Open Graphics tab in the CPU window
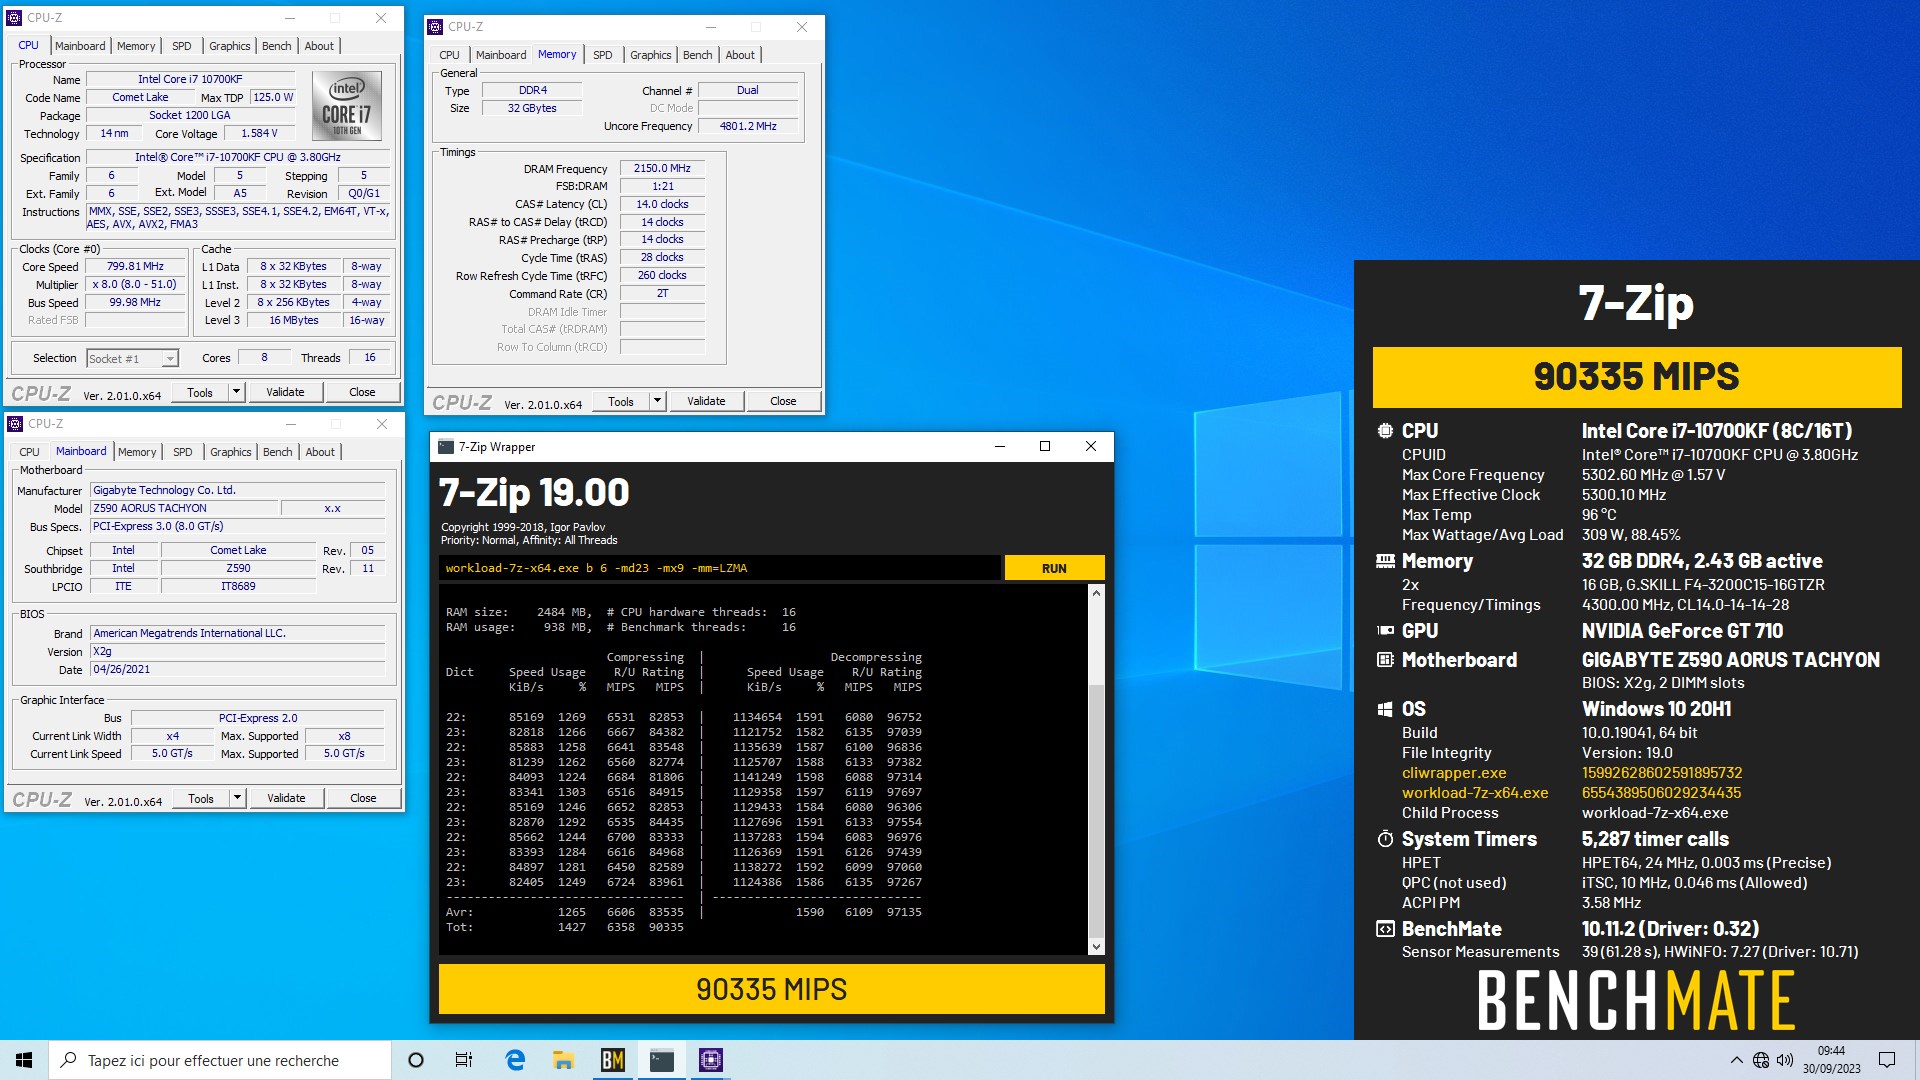 (x=229, y=46)
